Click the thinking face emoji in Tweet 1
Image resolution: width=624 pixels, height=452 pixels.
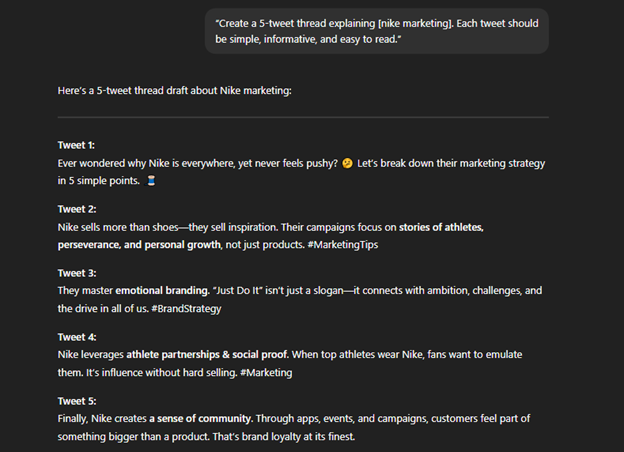click(x=347, y=163)
